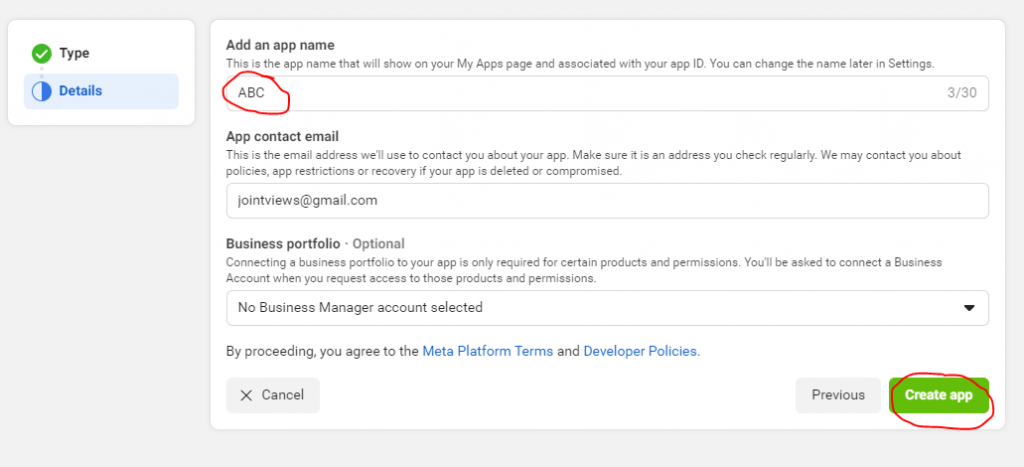Open the Developer Policies link

(x=641, y=351)
